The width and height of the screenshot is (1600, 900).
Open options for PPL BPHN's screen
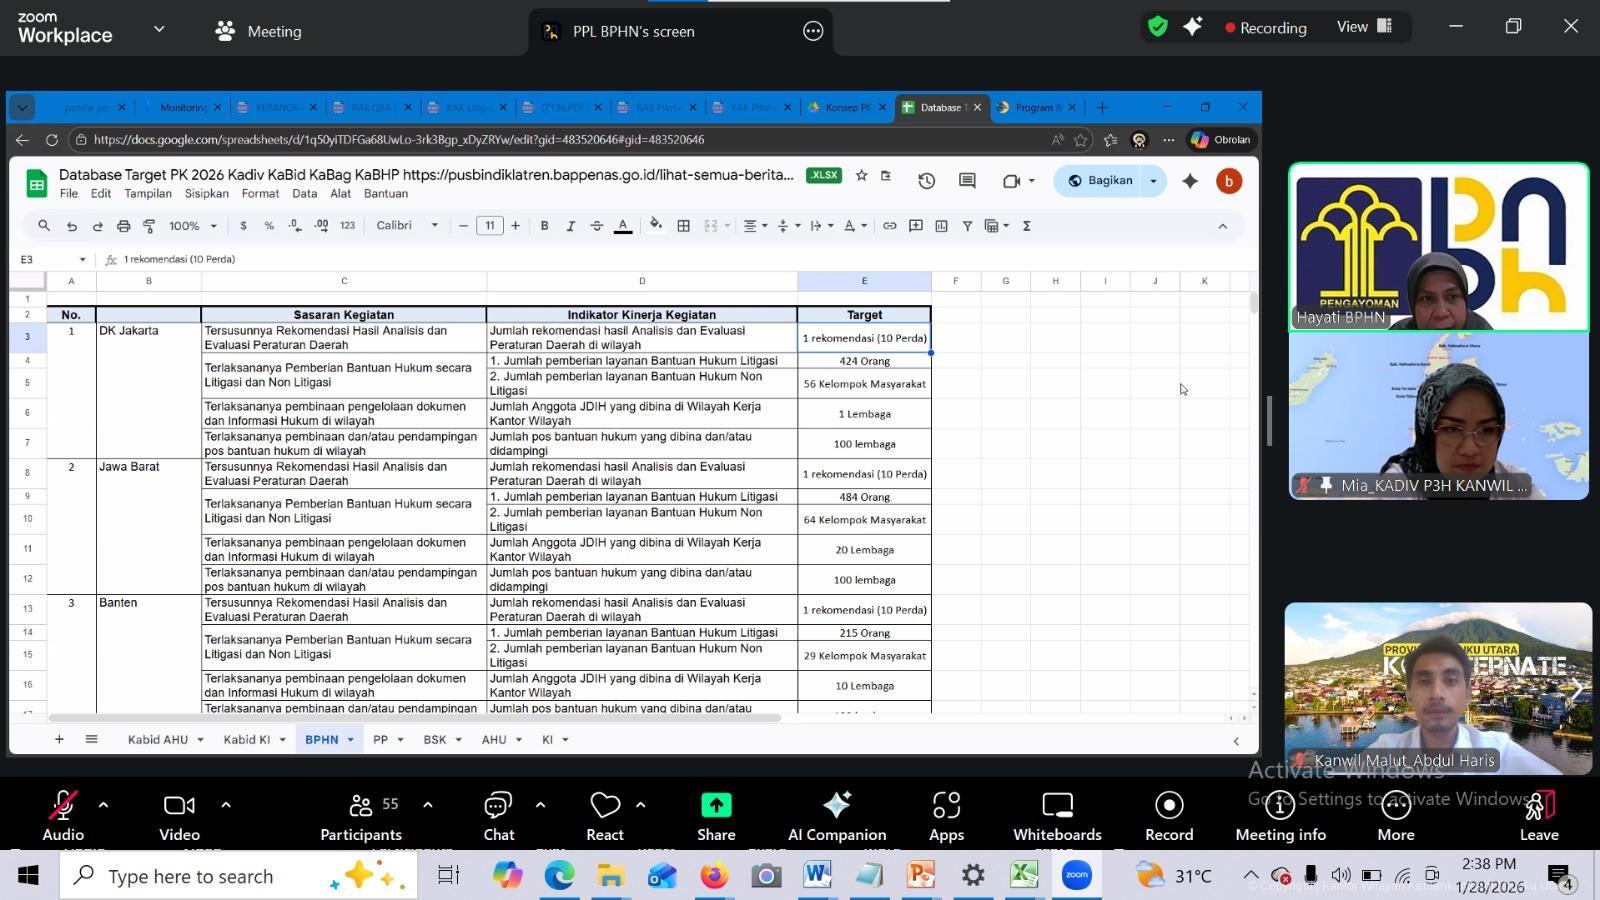[813, 31]
